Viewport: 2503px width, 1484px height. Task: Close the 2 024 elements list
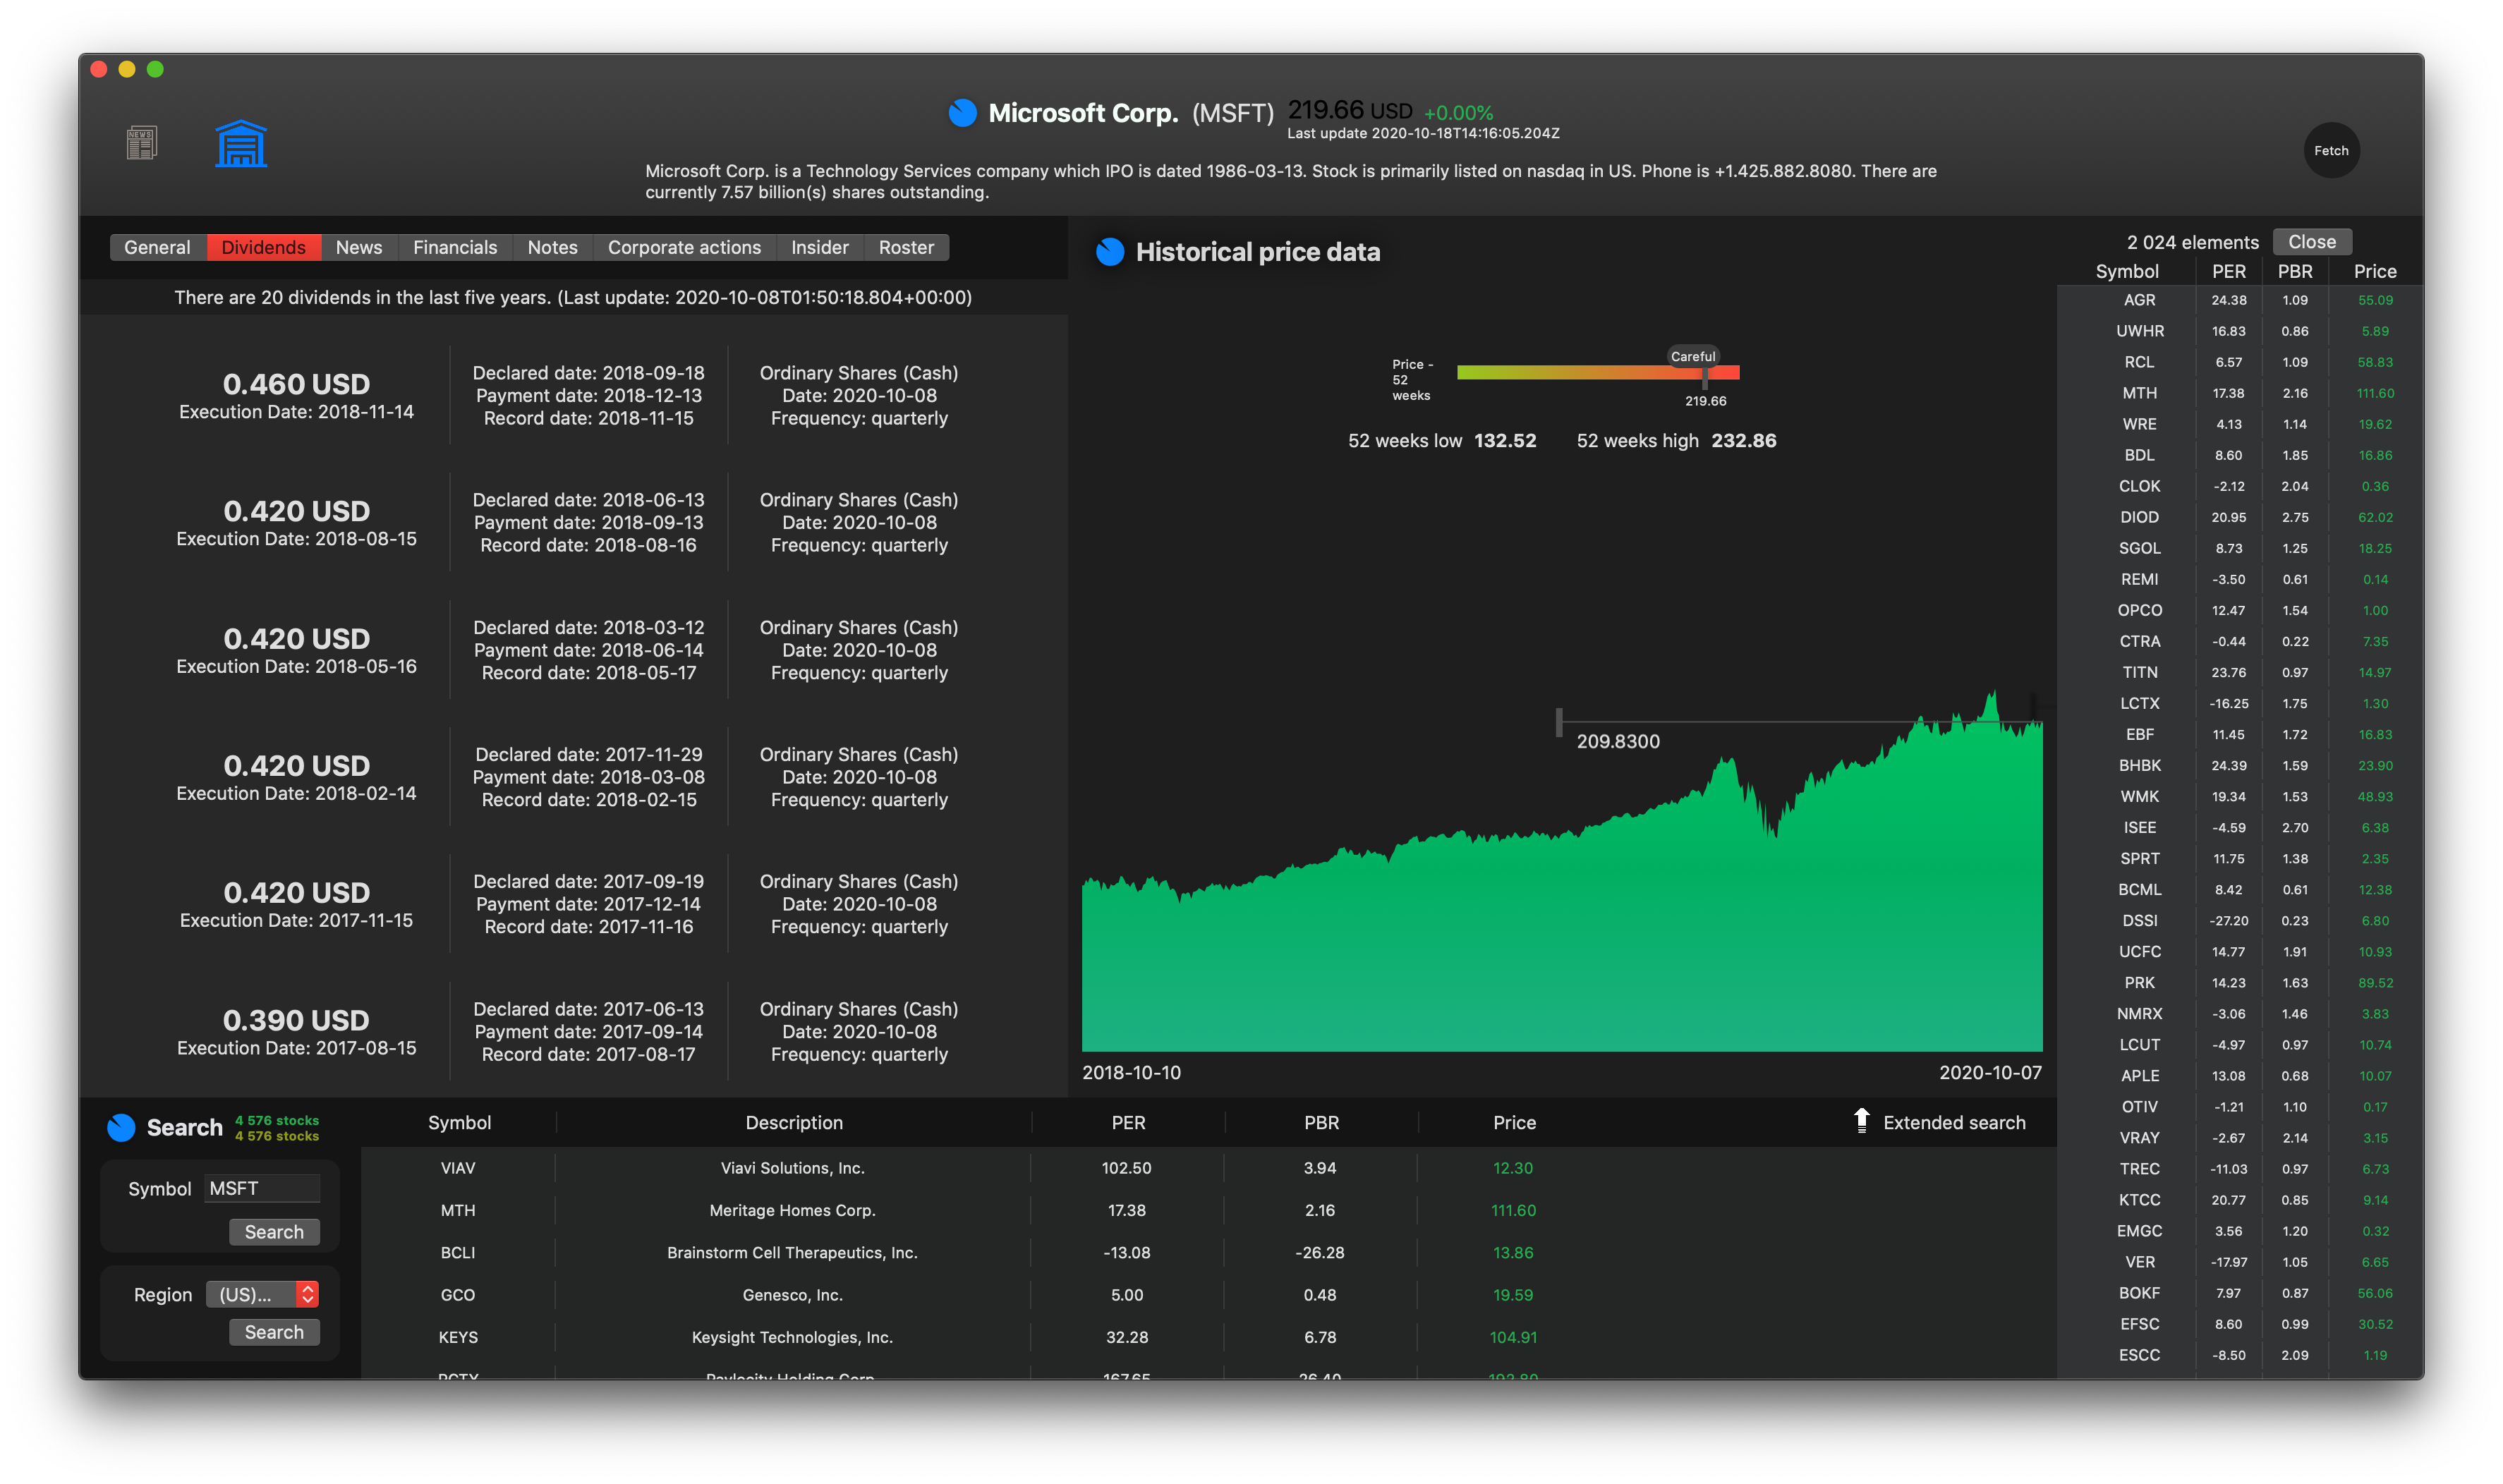[2312, 242]
